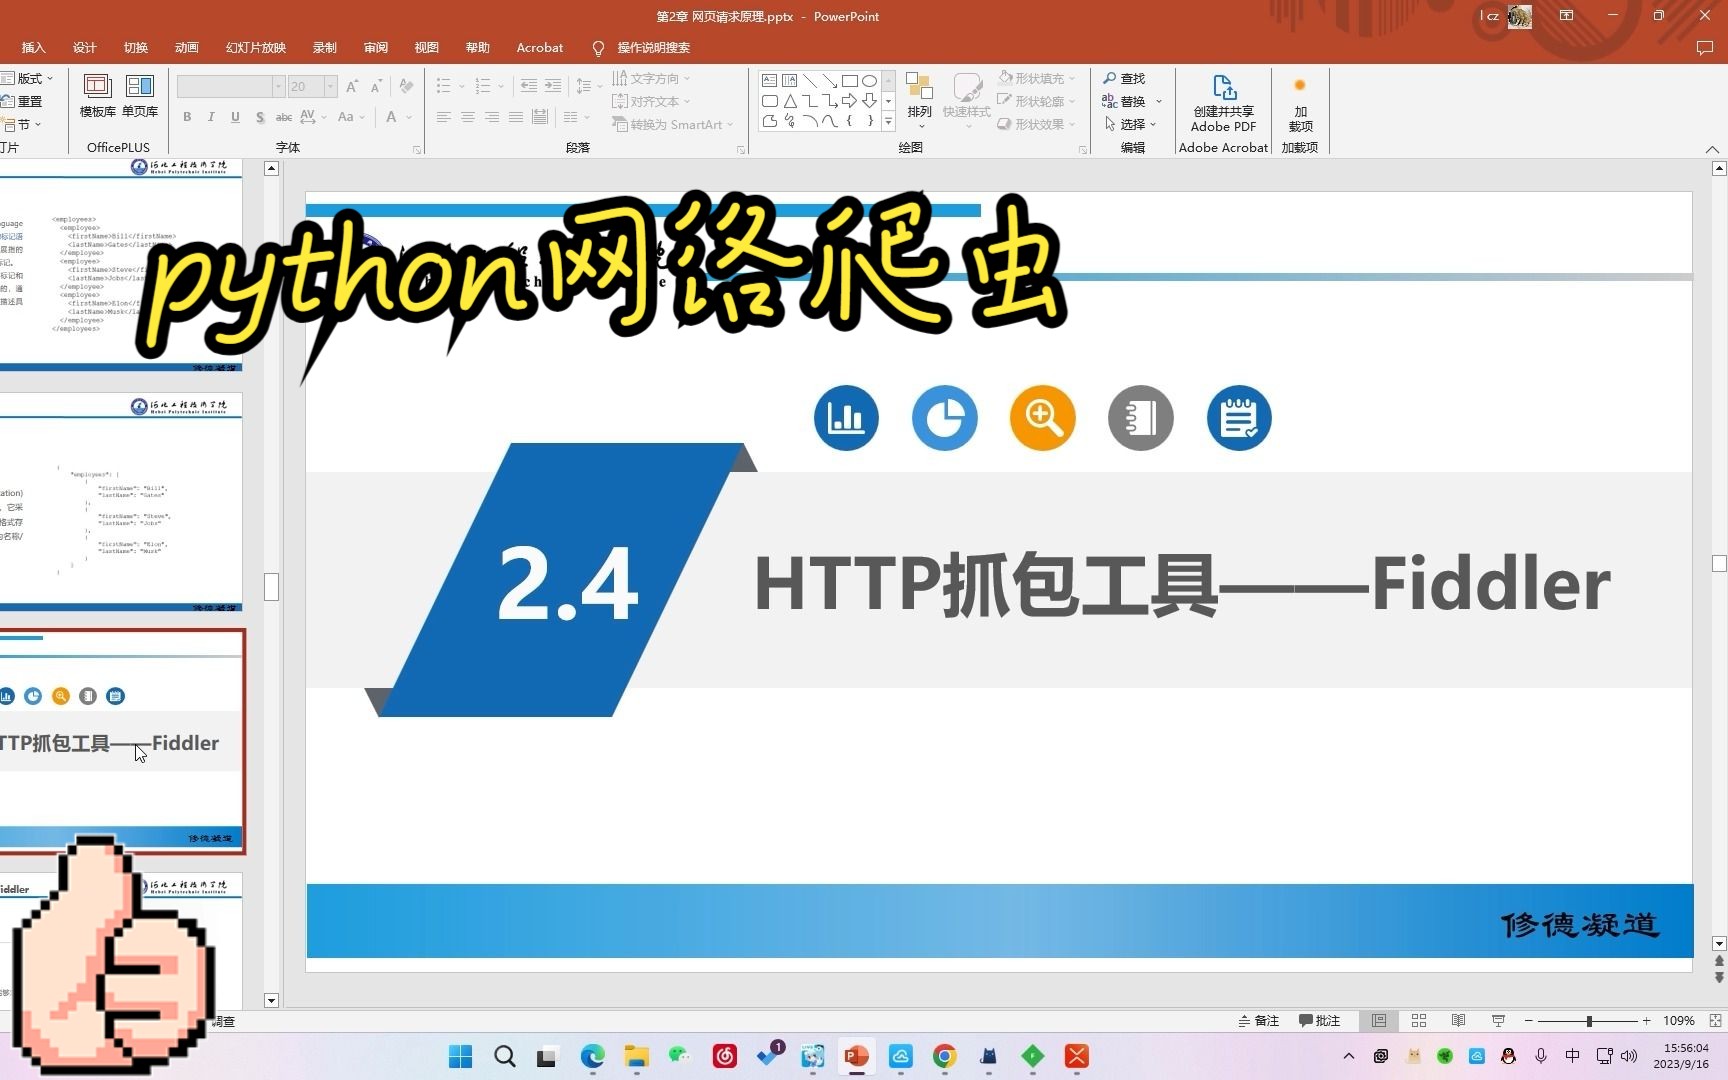Viewport: 1728px width, 1080px height.
Task: Select the text box shape in the gallery
Action: pos(769,81)
